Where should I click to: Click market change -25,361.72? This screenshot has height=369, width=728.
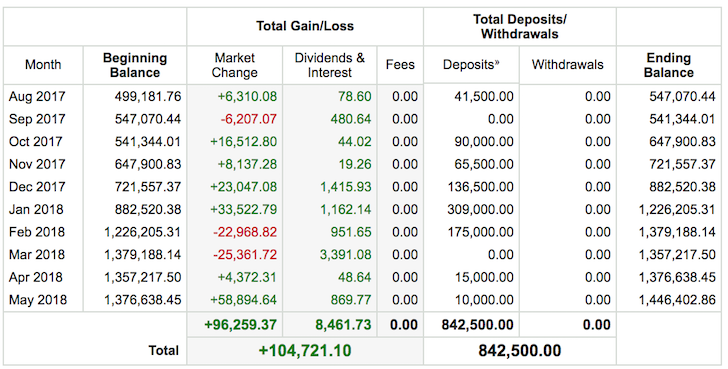(245, 255)
